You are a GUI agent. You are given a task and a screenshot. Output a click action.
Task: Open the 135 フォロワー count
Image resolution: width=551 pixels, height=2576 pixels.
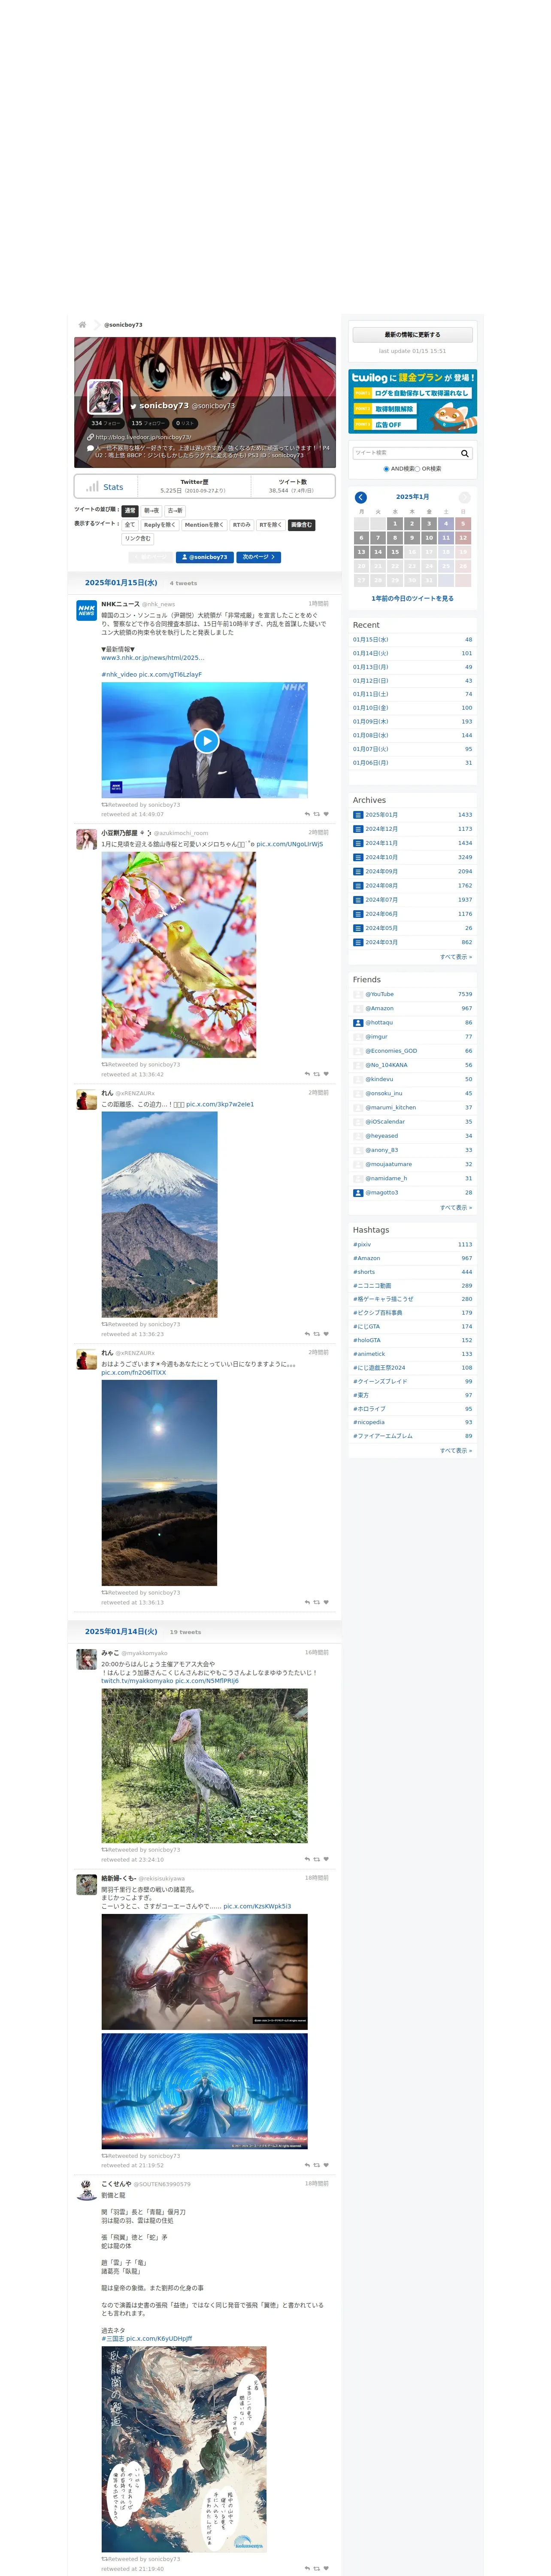148,423
